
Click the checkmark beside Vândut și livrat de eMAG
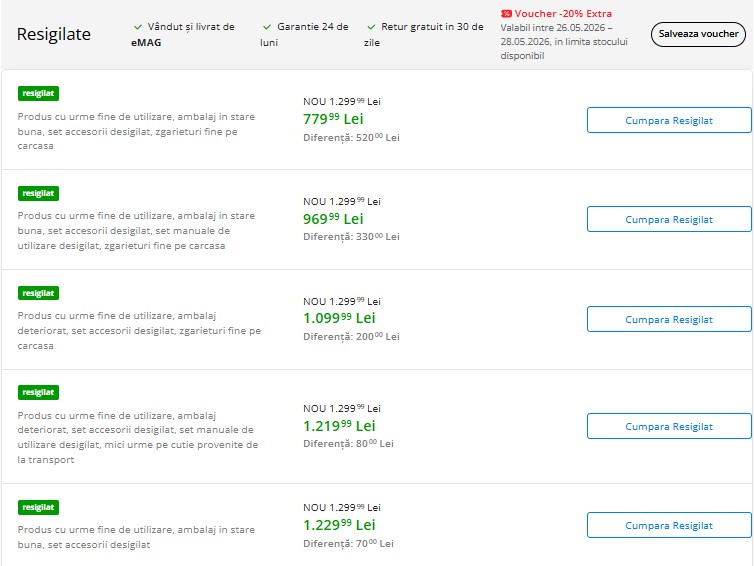click(x=138, y=27)
